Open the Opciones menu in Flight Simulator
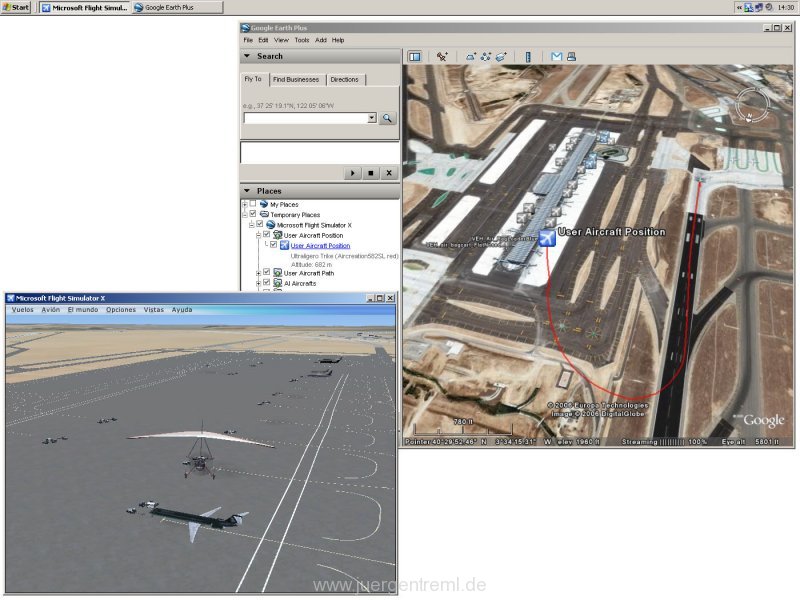This screenshot has height=600, width=800. tap(121, 310)
